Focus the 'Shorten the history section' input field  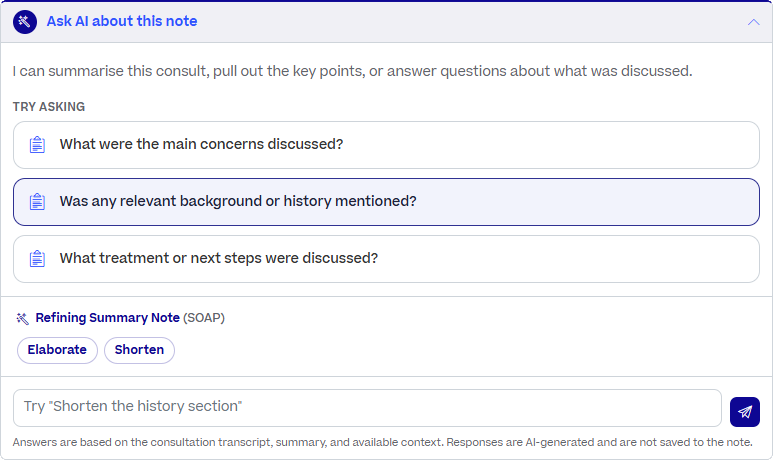(367, 408)
